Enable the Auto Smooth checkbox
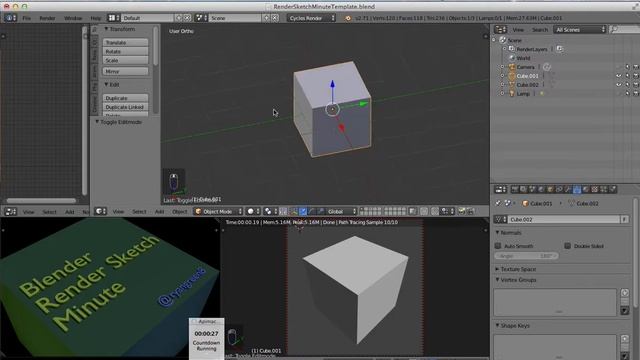This screenshot has width=640, height=360. 498,246
